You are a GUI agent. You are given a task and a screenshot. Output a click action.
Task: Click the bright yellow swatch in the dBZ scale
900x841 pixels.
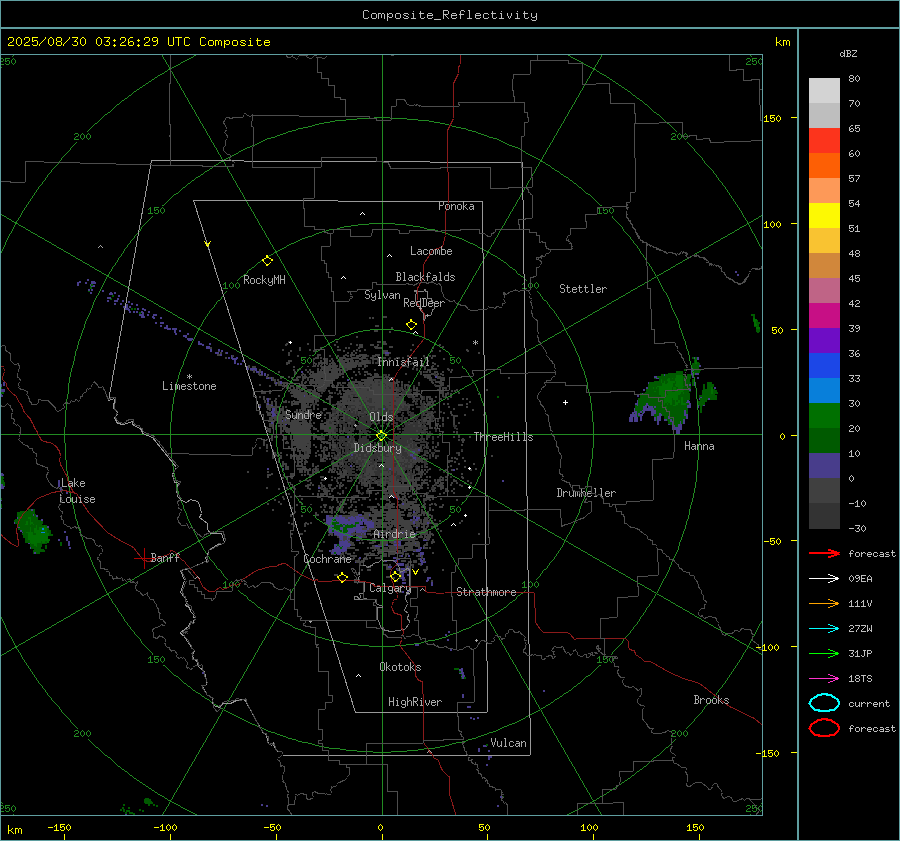[824, 215]
